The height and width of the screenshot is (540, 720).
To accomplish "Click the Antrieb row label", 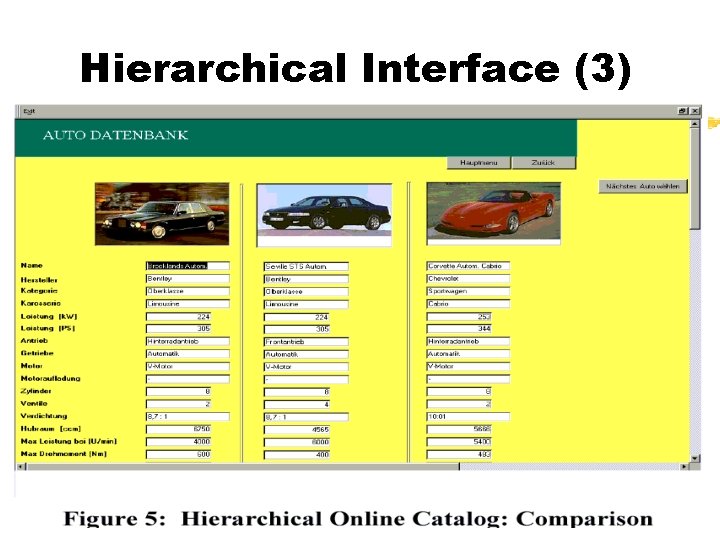I will 34,341.
